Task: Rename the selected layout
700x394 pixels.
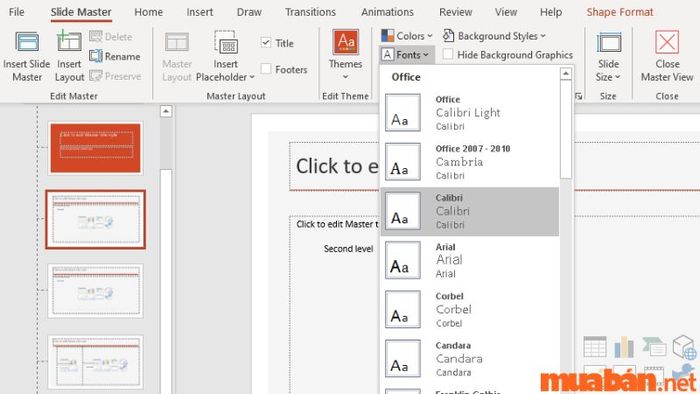Action: tap(115, 56)
